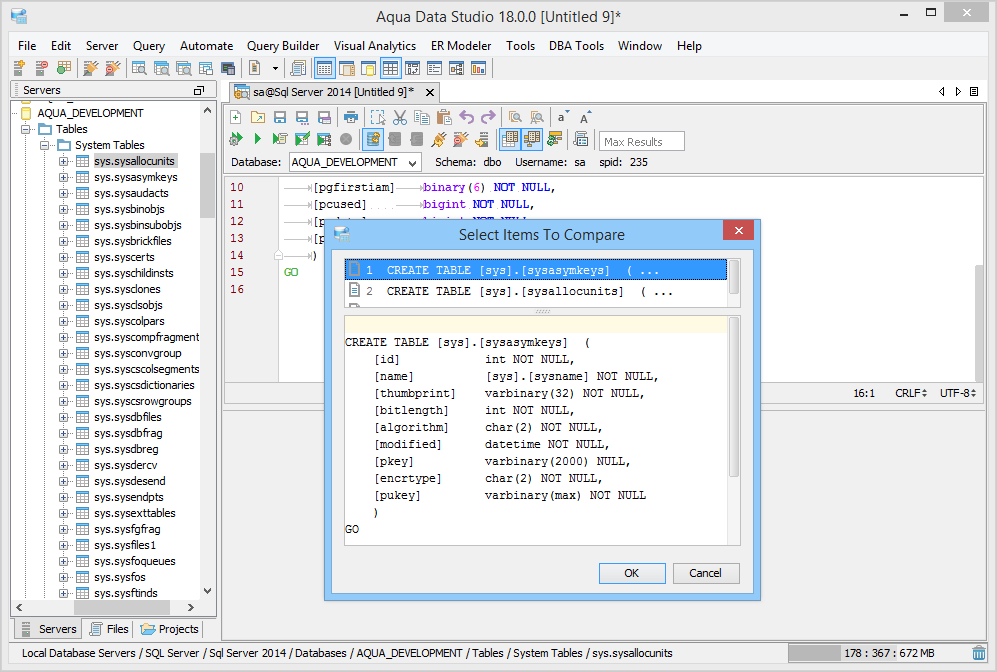Screen dimensions: 997x672
Task: Click the Open file folder icon
Action: click(258, 117)
